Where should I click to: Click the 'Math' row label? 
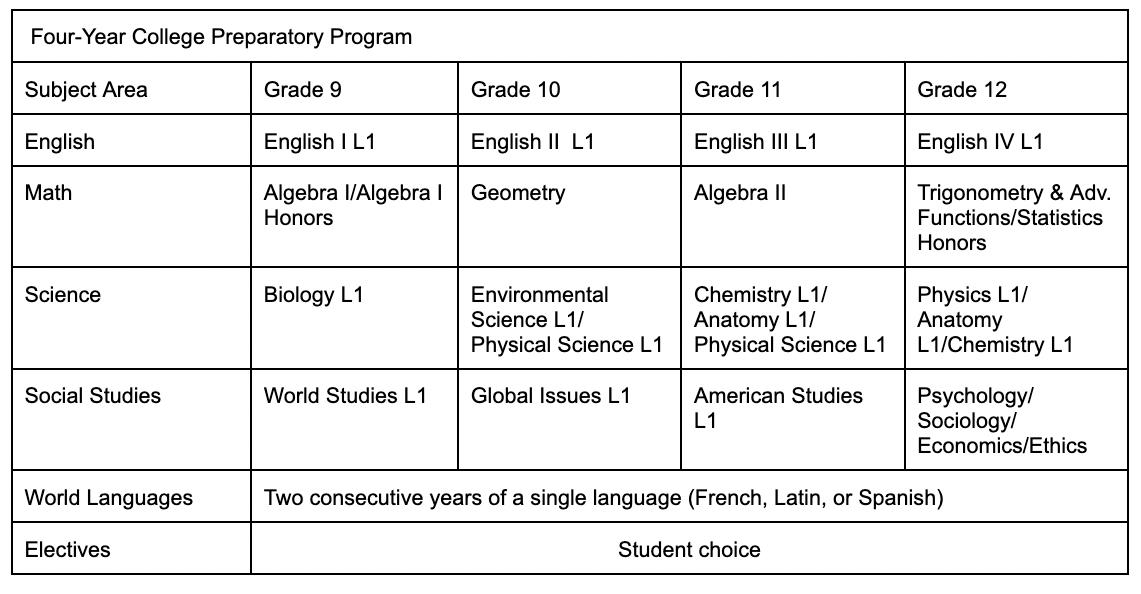click(x=48, y=193)
